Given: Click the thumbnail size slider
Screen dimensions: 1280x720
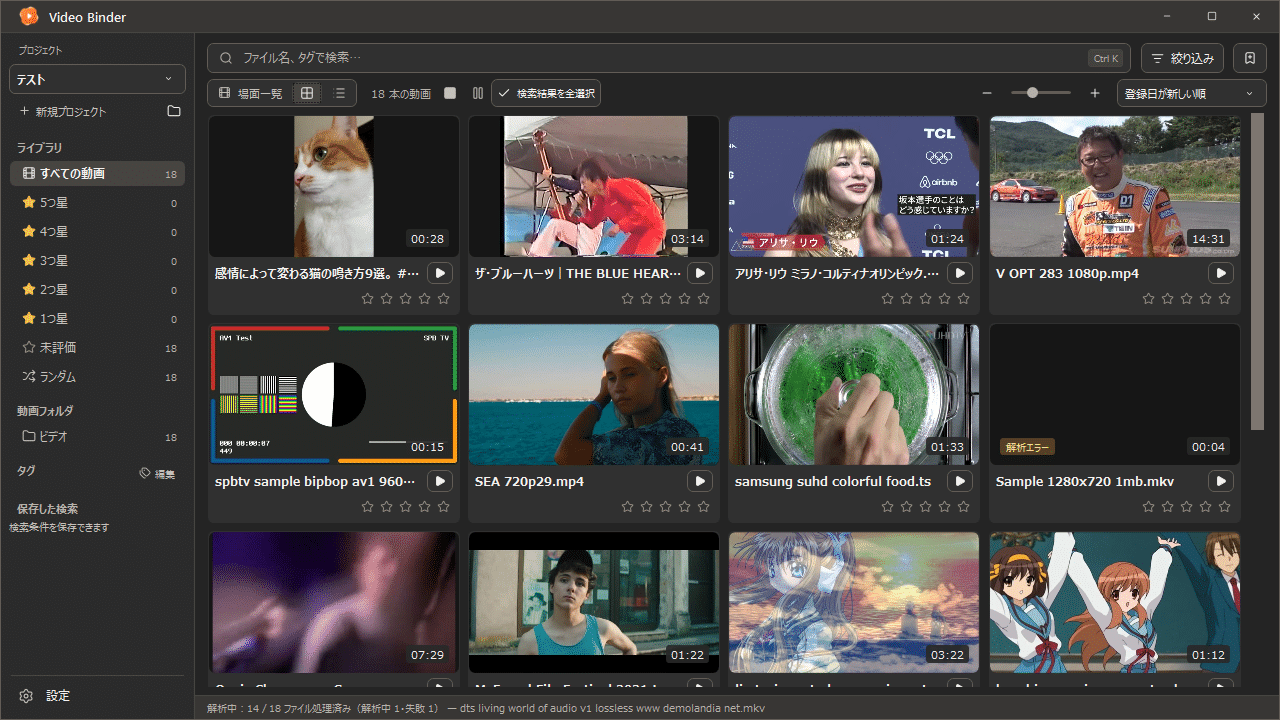Looking at the screenshot, I should click(x=1040, y=93).
